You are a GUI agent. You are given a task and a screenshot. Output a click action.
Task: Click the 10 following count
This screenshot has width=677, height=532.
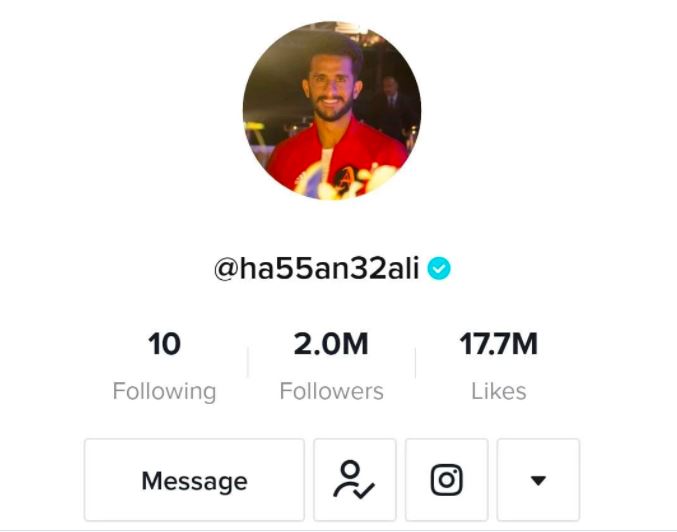164,344
